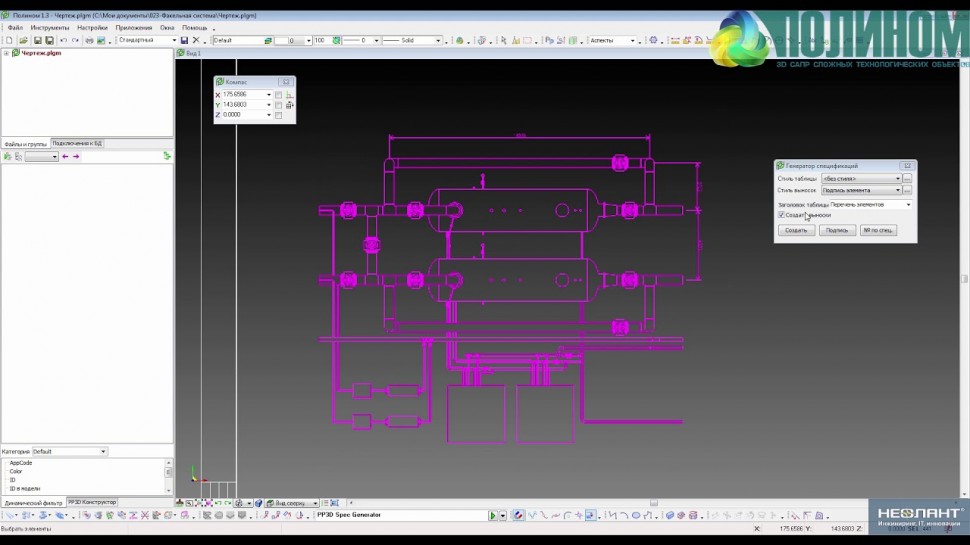This screenshot has height=545, width=970.
Task: Switch to the PP3D Конструктор tab
Action: 92,502
